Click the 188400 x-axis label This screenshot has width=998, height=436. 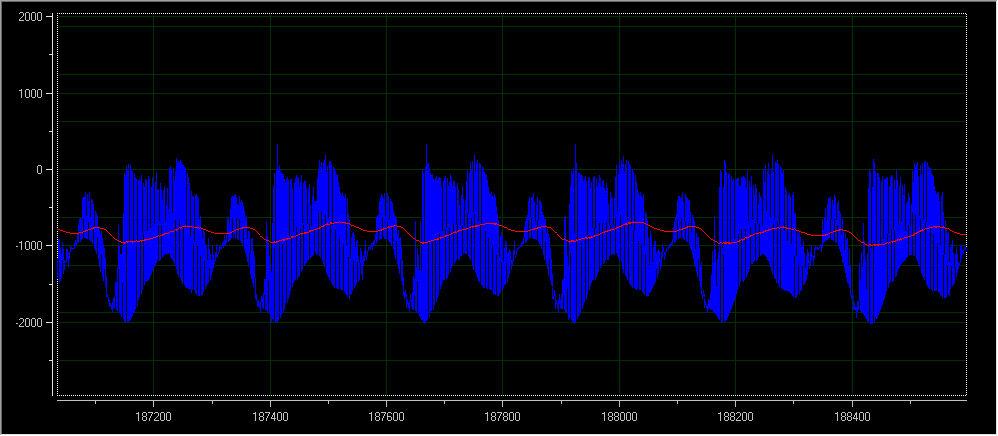pyautogui.click(x=851, y=416)
